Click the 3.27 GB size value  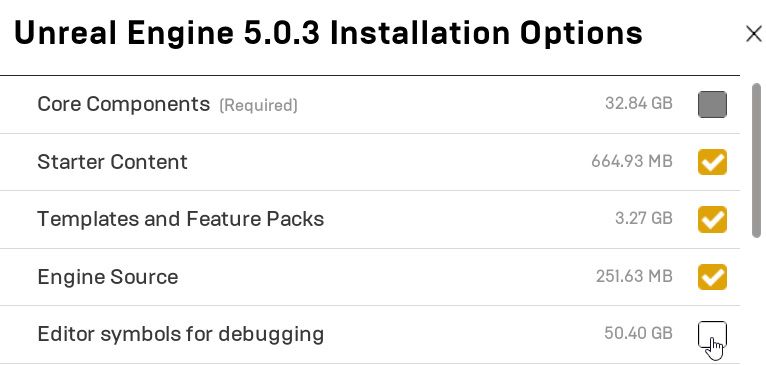644,218
